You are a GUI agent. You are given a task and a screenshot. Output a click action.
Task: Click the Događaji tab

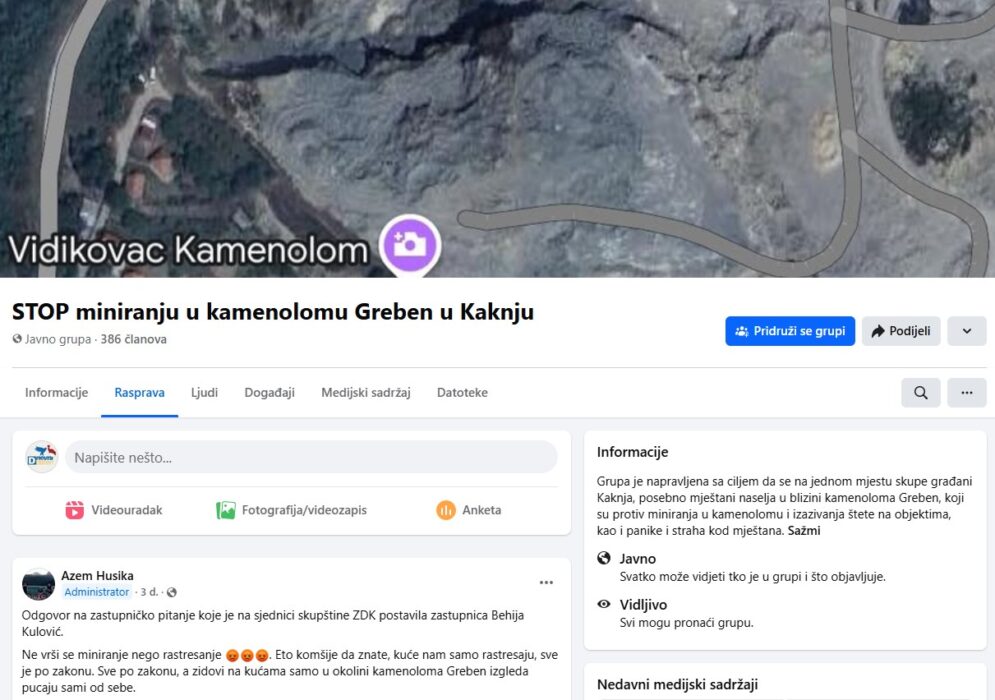269,392
